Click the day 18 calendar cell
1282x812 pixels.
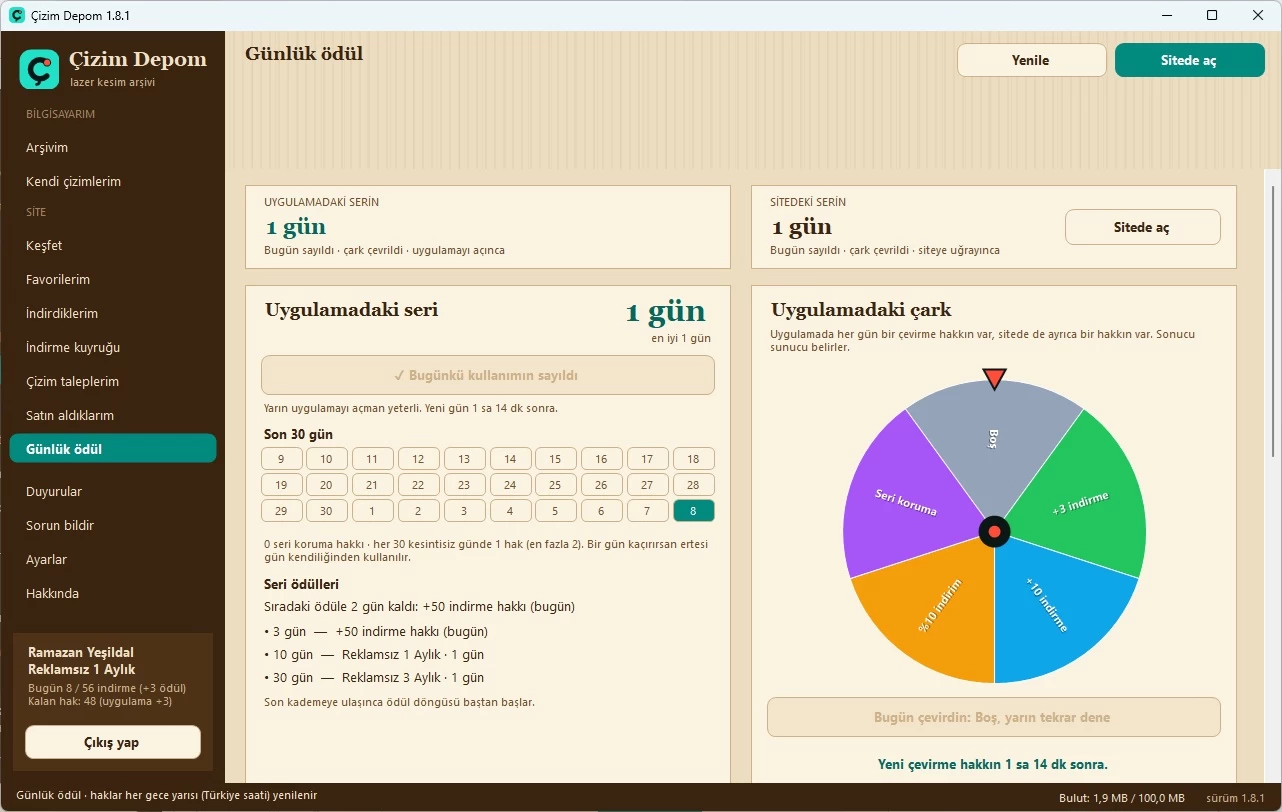point(693,459)
